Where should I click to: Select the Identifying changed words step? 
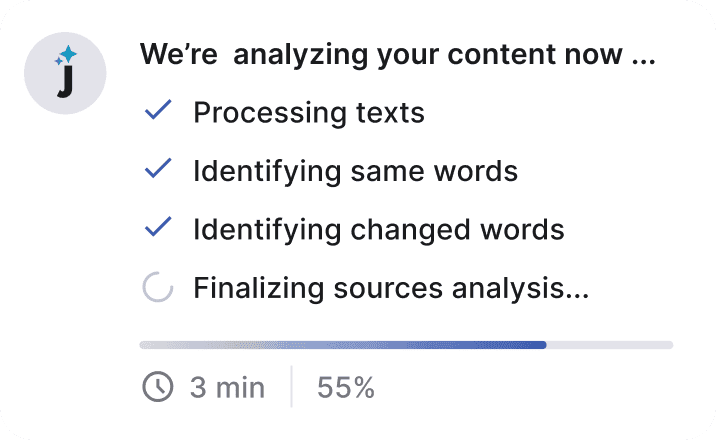coord(379,230)
